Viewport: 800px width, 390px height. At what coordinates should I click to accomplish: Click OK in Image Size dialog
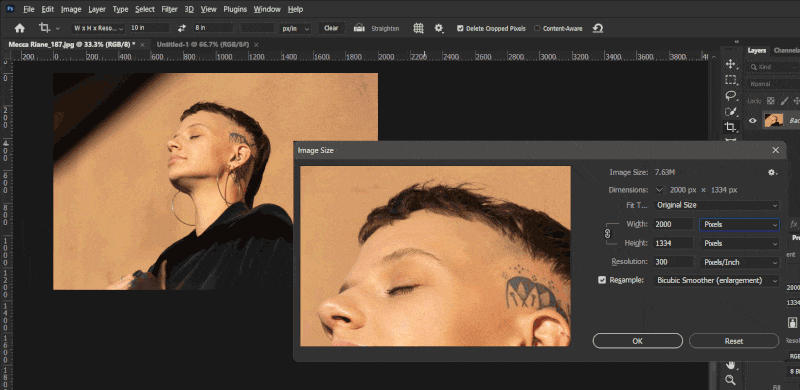(x=638, y=341)
